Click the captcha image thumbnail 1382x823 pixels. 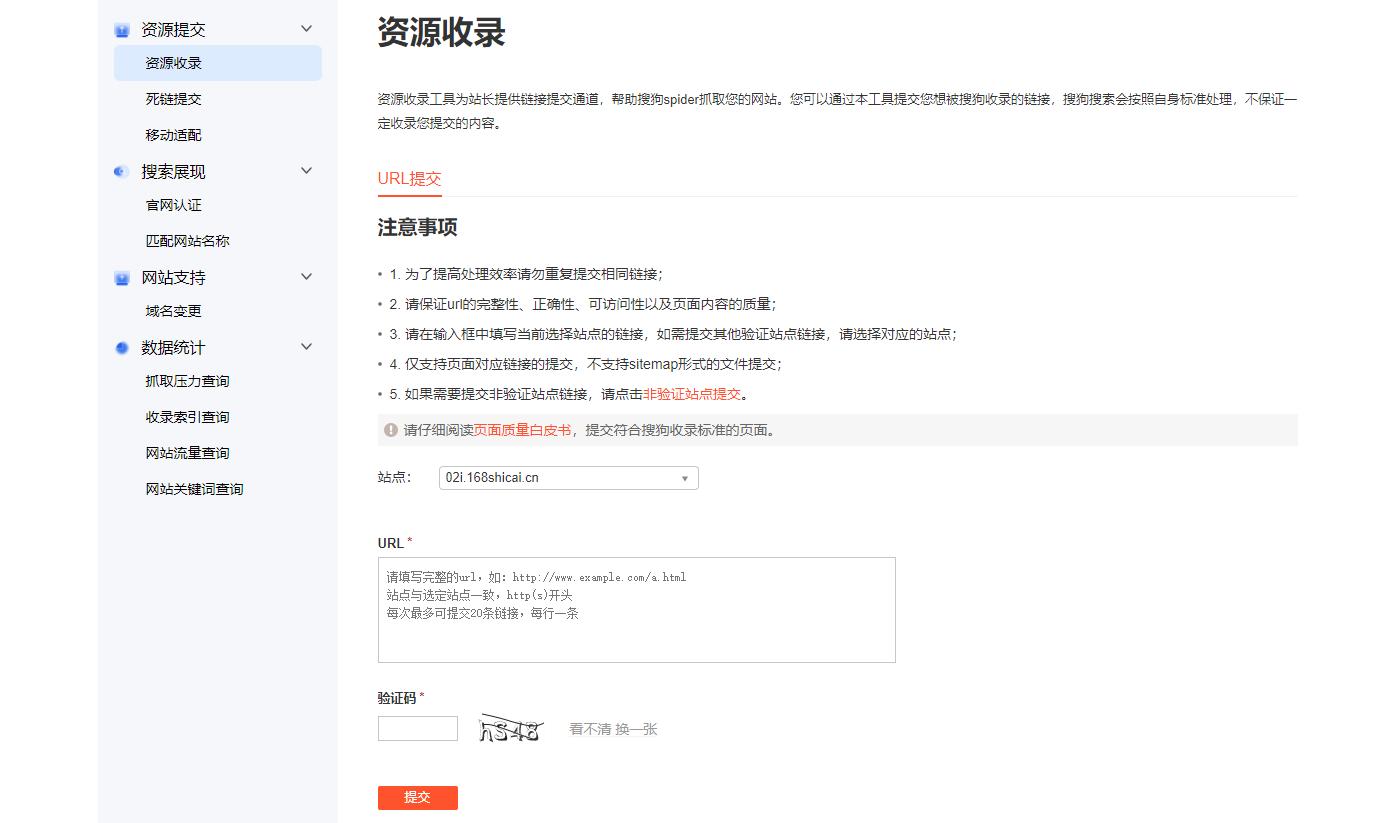[510, 728]
